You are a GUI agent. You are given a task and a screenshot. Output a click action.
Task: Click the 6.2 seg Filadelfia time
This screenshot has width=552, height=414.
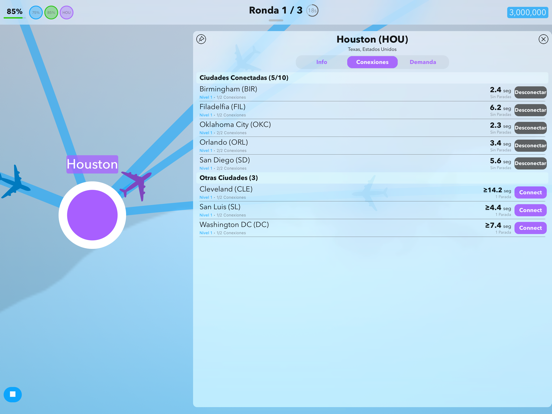tap(500, 108)
